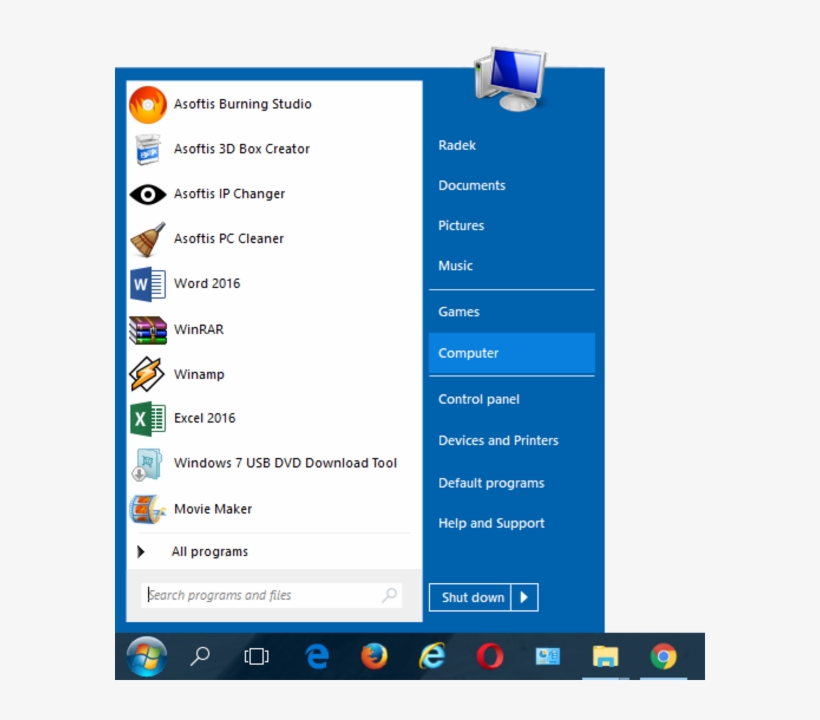The height and width of the screenshot is (720, 820).
Task: Open Asoftis PC Cleaner broom icon
Action: (x=148, y=239)
